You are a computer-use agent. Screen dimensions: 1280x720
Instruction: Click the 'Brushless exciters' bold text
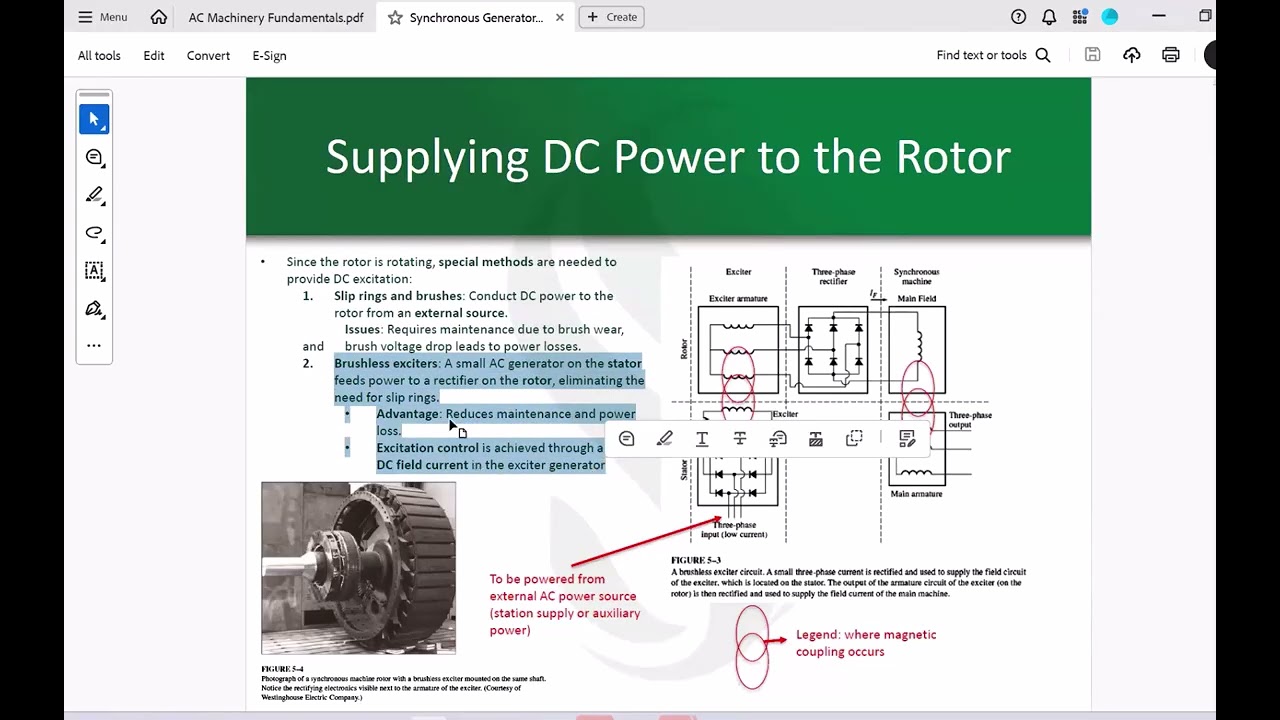point(386,363)
